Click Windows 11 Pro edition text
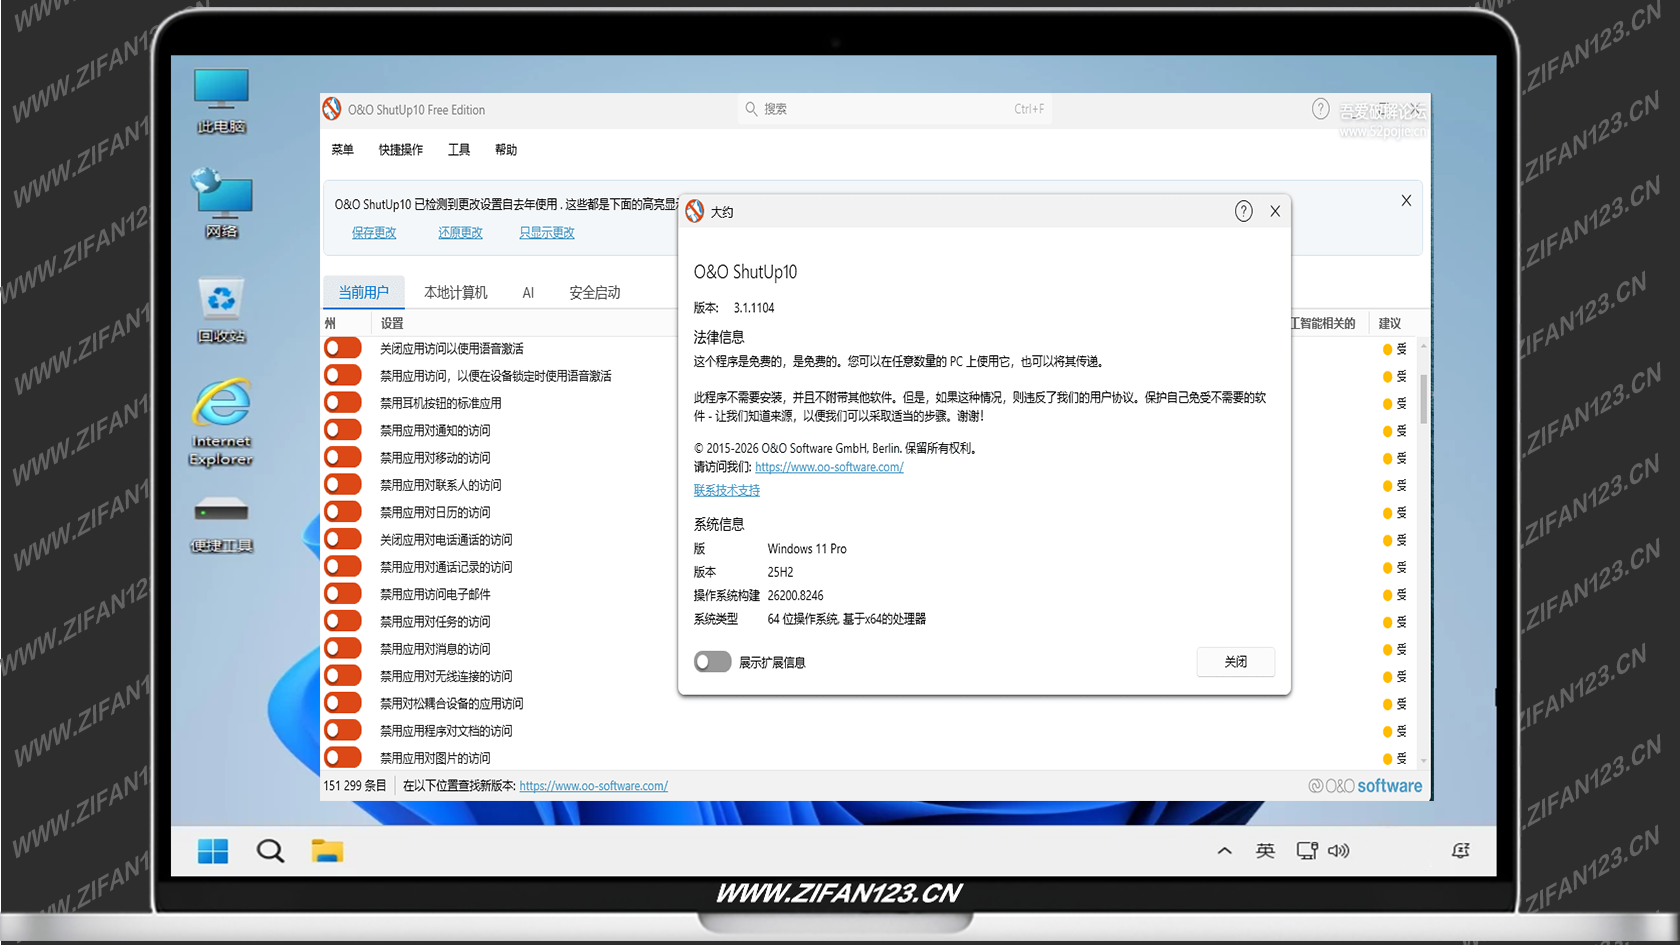The image size is (1680, 945). coord(807,549)
